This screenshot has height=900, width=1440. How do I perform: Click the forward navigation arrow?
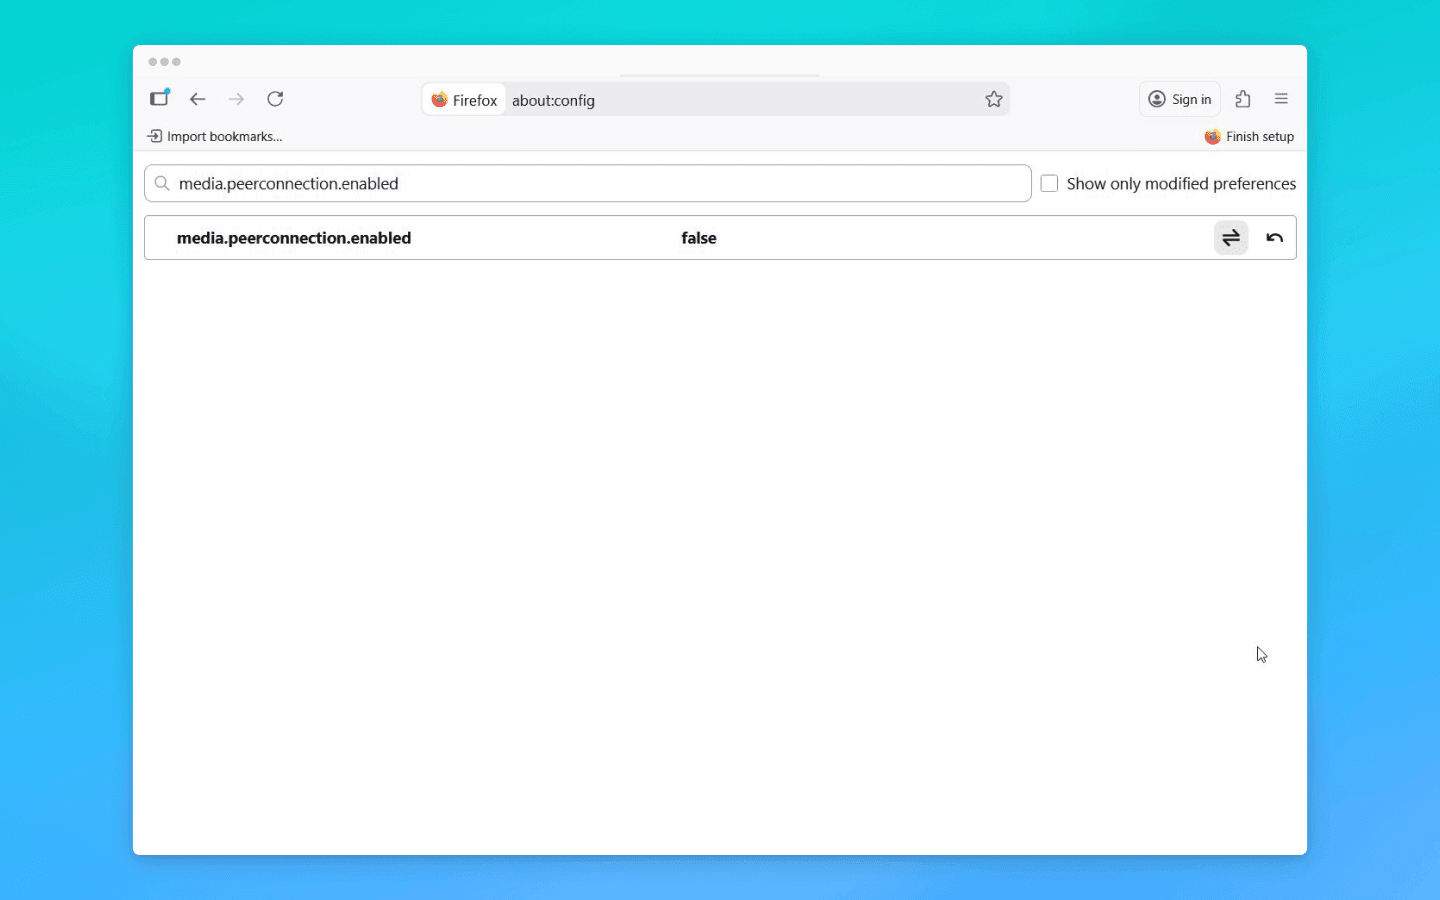tap(236, 99)
